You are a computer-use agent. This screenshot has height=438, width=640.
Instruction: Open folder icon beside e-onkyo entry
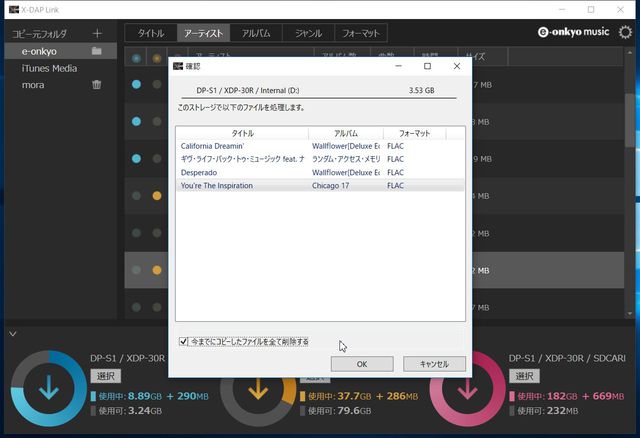coord(97,51)
